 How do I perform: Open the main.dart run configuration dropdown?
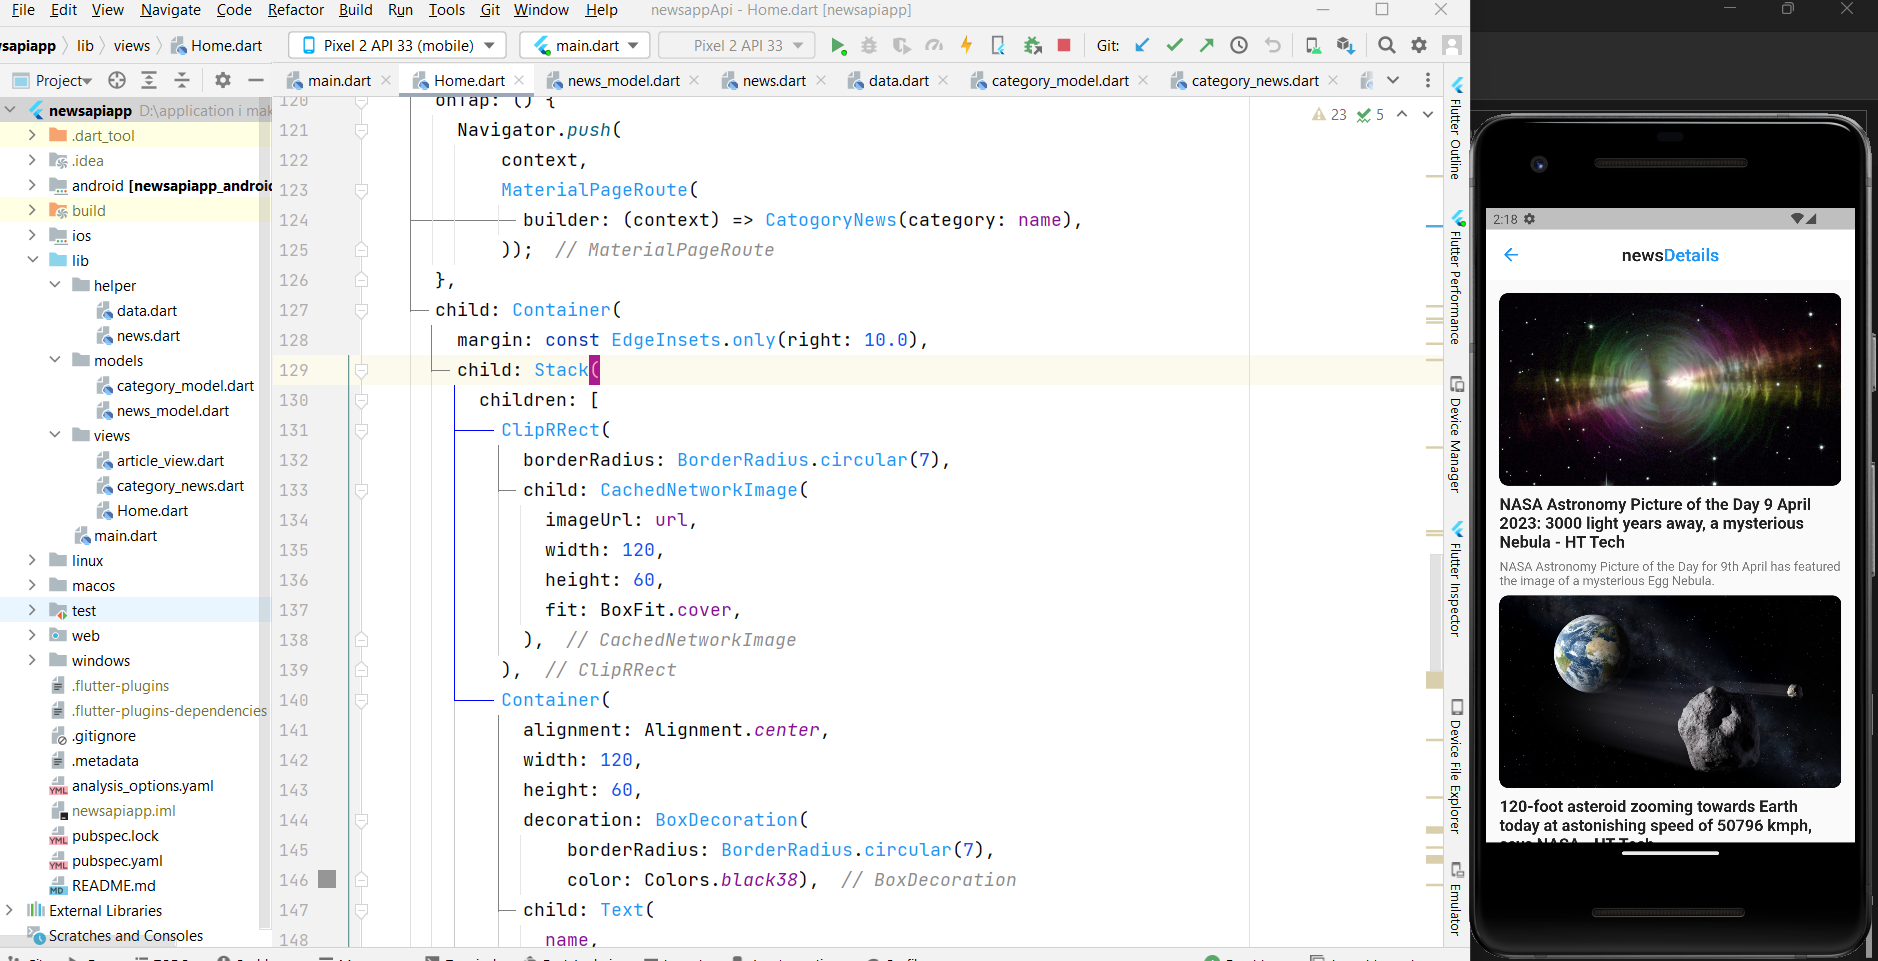pos(583,45)
